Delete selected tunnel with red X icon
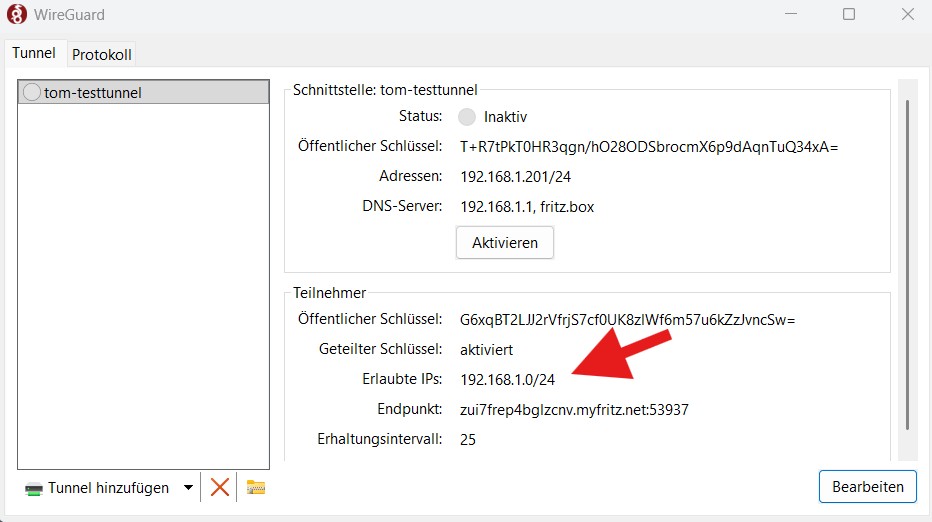 tap(219, 488)
